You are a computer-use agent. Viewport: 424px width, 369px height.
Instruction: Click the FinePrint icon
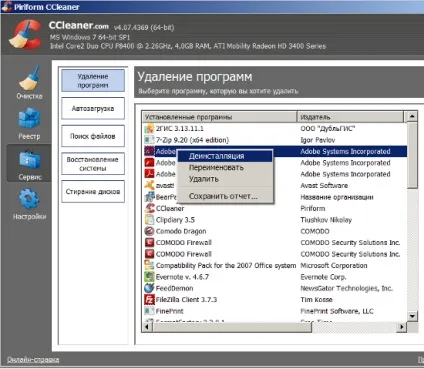(x=149, y=311)
